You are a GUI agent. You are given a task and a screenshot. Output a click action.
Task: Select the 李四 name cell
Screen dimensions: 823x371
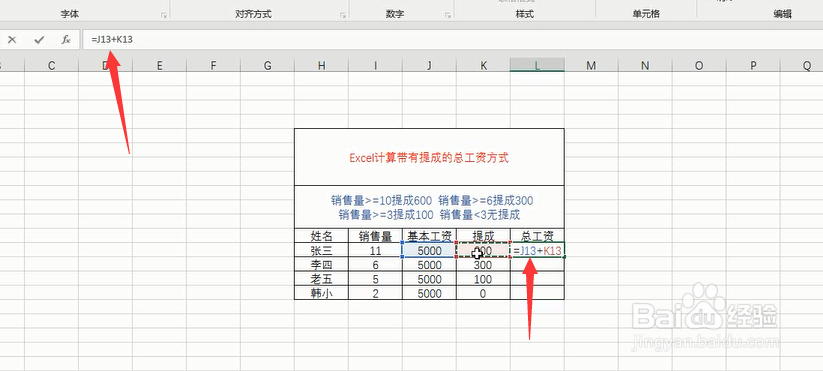tap(321, 264)
